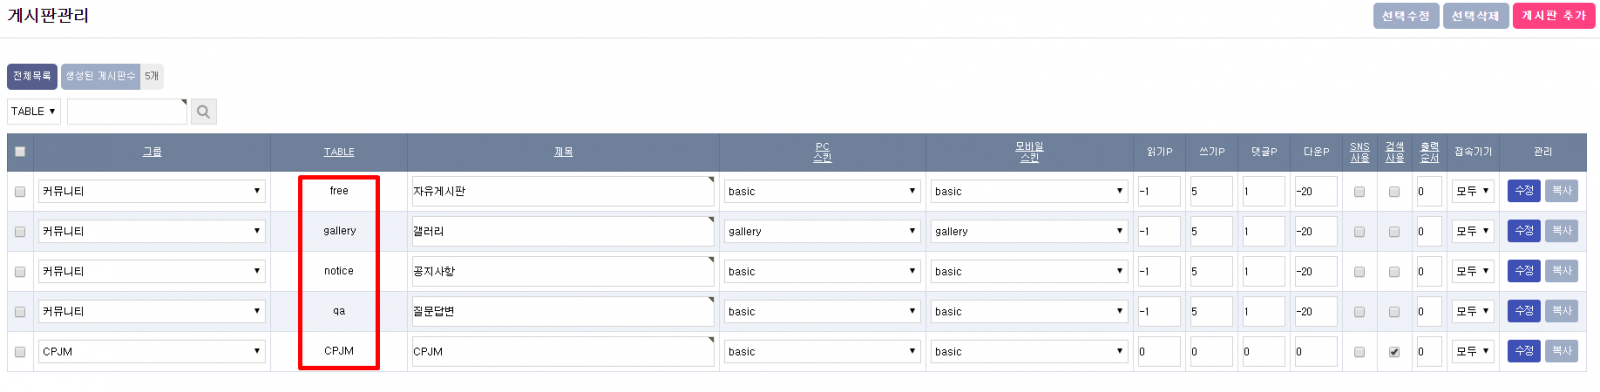This screenshot has width=1600, height=392.
Task: Click the 선택수정 button
Action: [1406, 16]
